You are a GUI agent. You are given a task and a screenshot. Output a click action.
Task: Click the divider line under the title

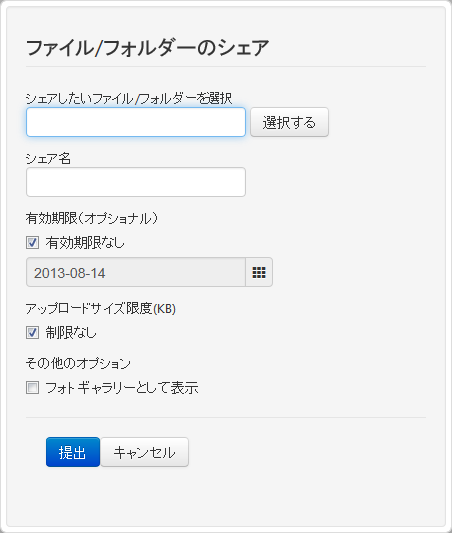coord(226,67)
